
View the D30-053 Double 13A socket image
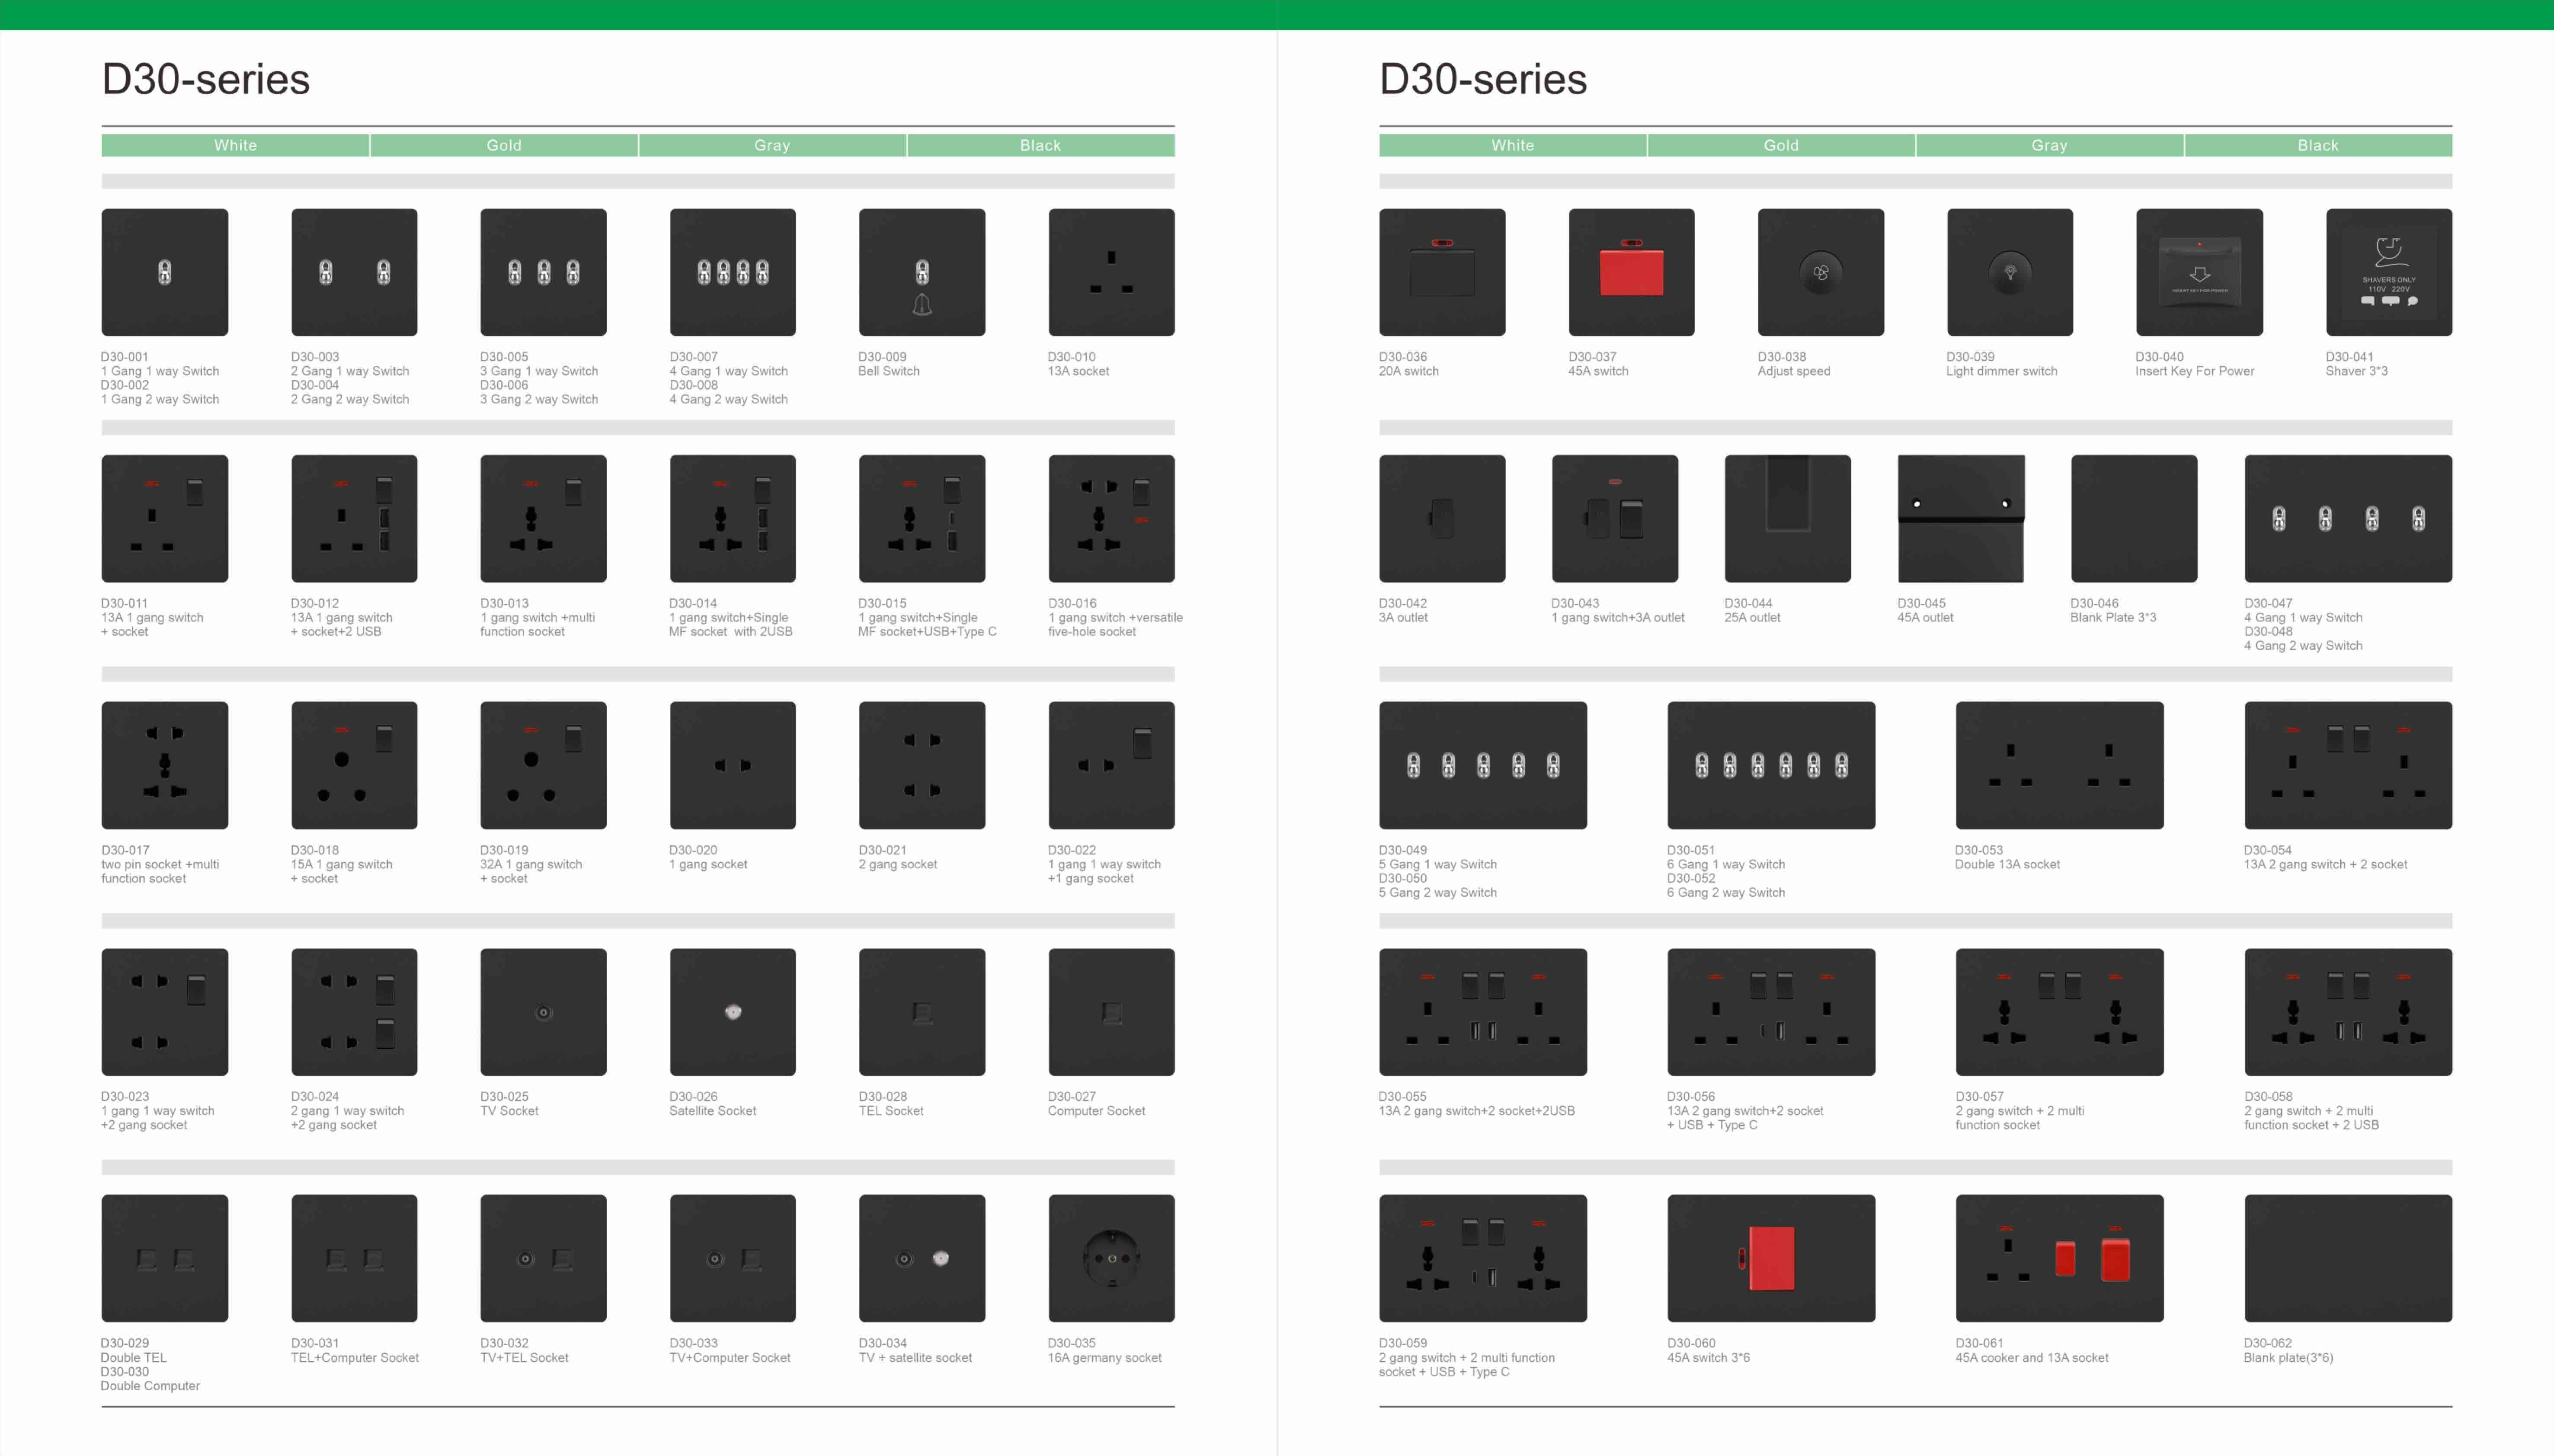coord(2060,765)
